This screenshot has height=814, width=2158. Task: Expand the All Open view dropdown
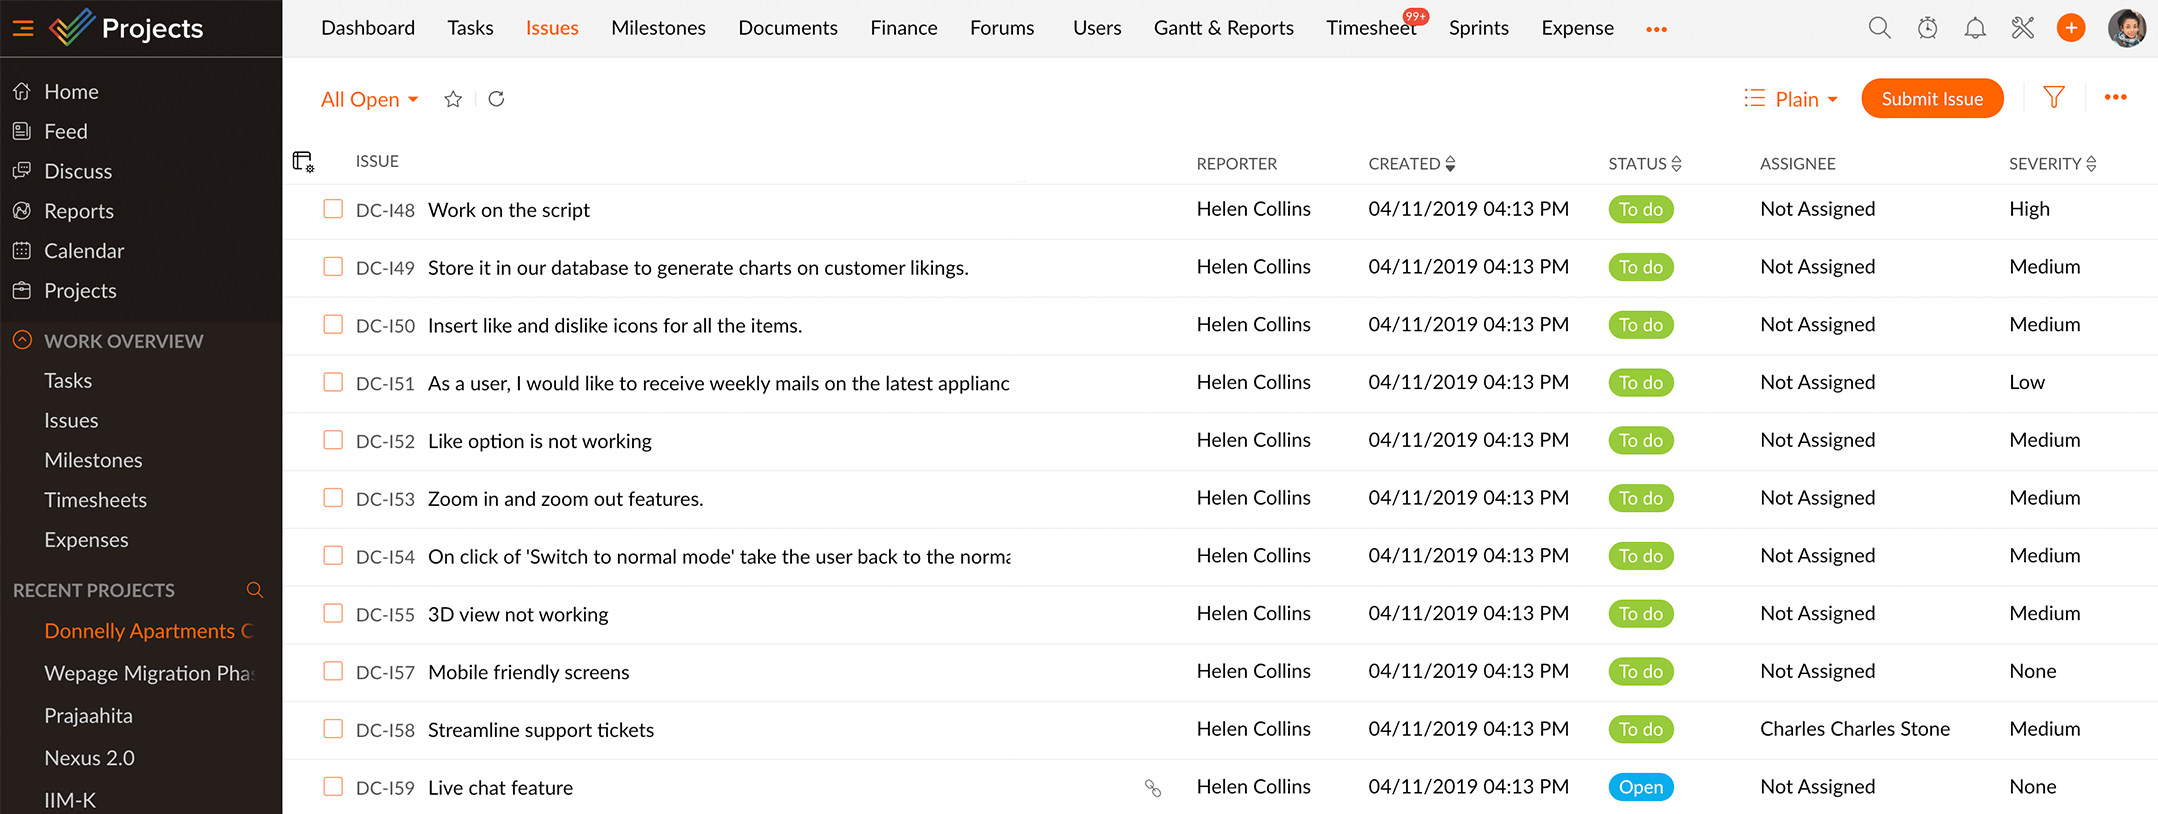click(369, 99)
